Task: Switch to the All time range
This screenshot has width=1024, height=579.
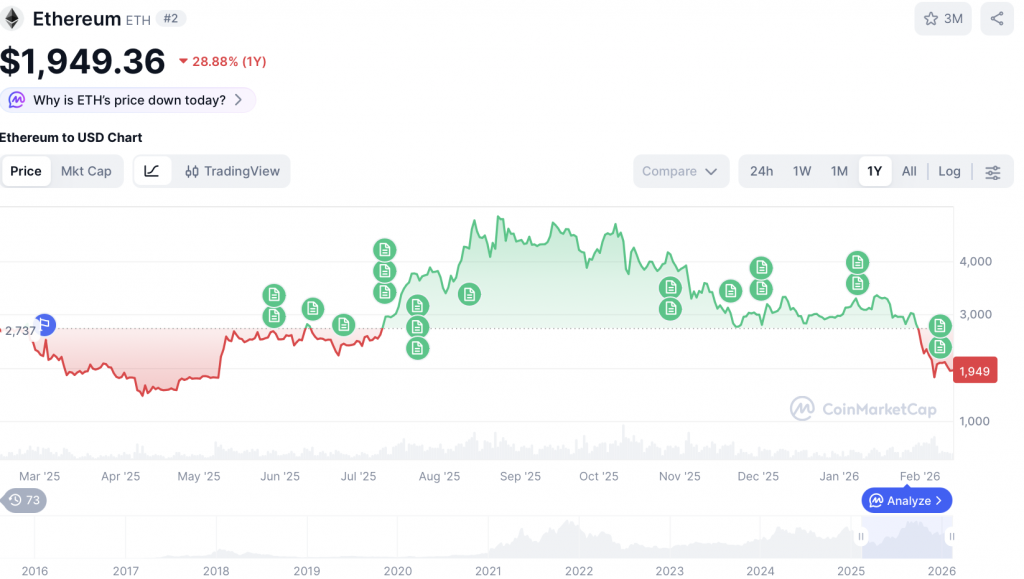Action: pos(909,171)
